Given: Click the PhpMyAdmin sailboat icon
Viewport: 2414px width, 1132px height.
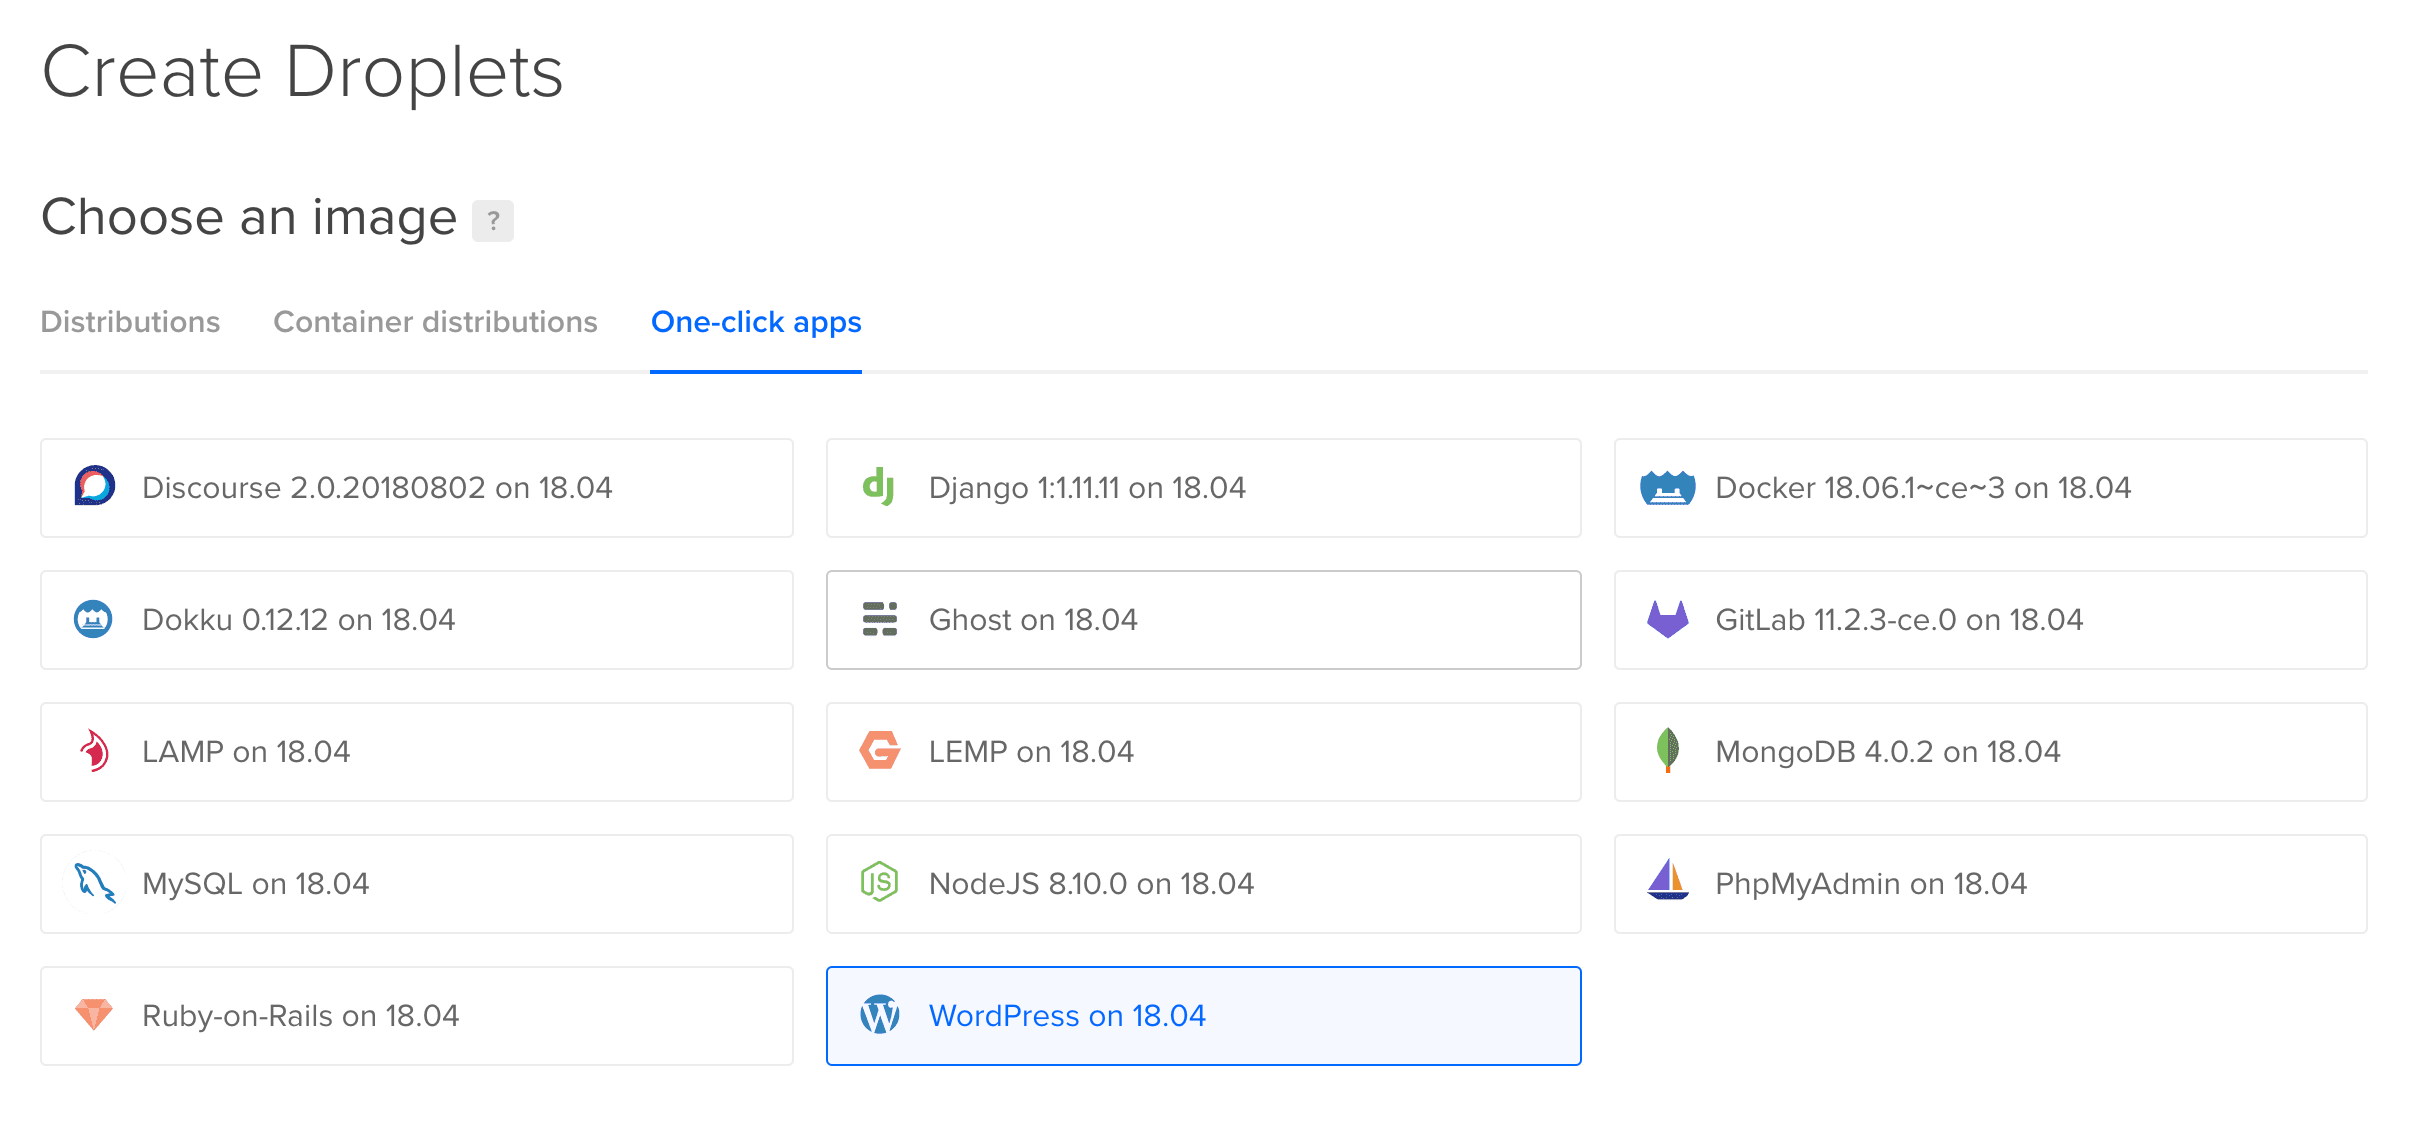Looking at the screenshot, I should [1667, 881].
